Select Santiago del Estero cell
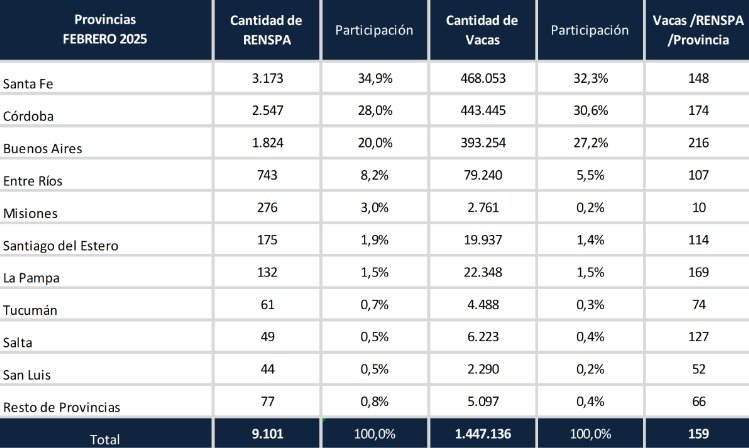Image resolution: width=749 pixels, height=448 pixels. 61,246
